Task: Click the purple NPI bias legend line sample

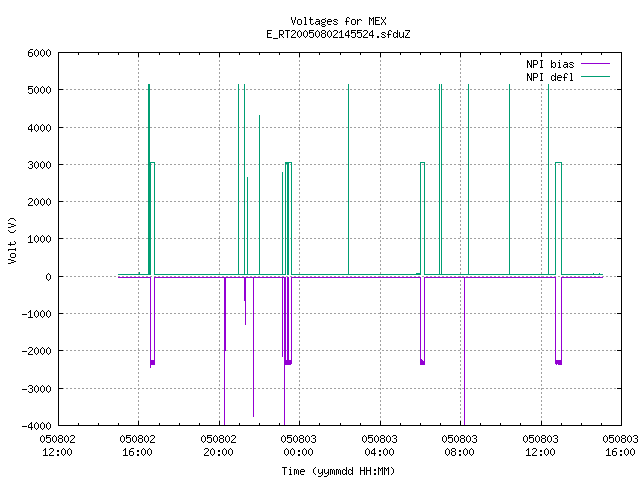Action: pyautogui.click(x=596, y=64)
